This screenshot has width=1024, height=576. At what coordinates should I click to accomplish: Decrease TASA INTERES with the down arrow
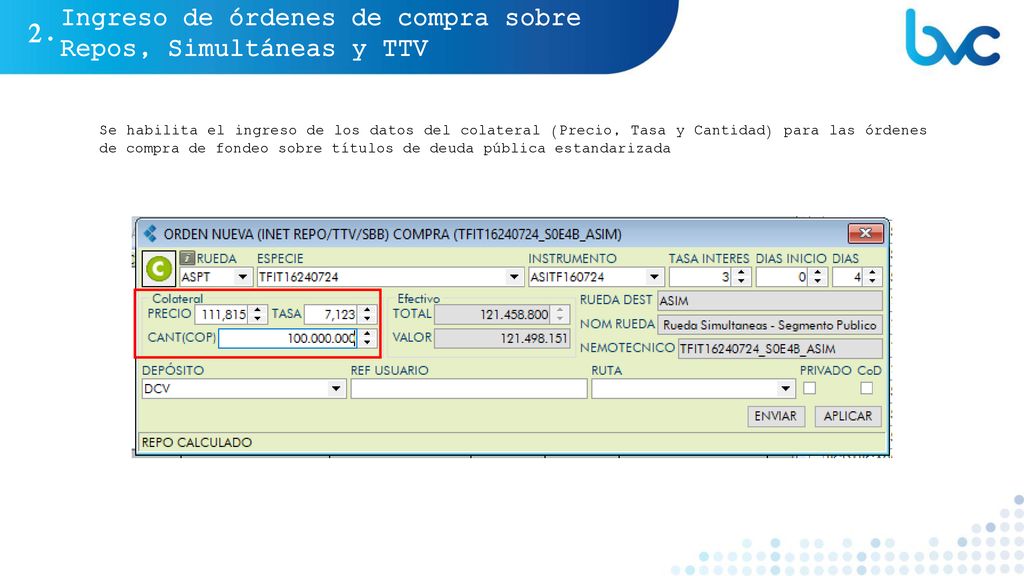pos(741,281)
